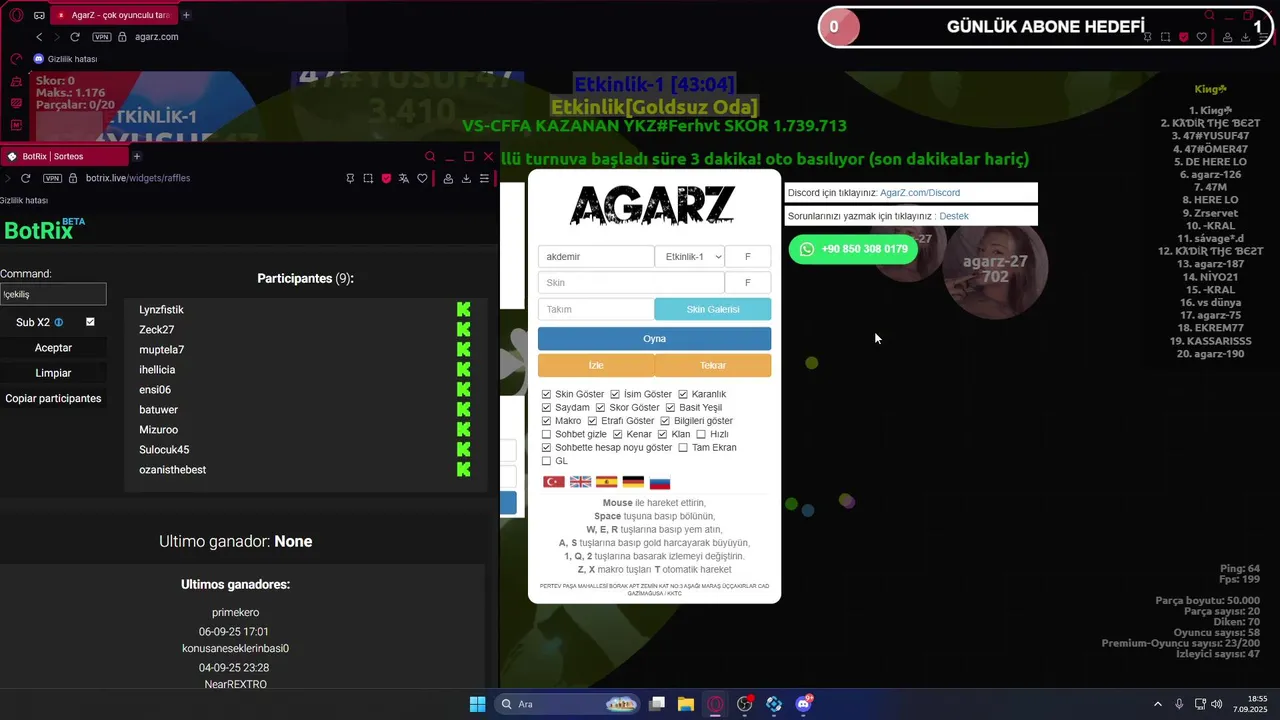Open the Destek support link

[x=954, y=216]
